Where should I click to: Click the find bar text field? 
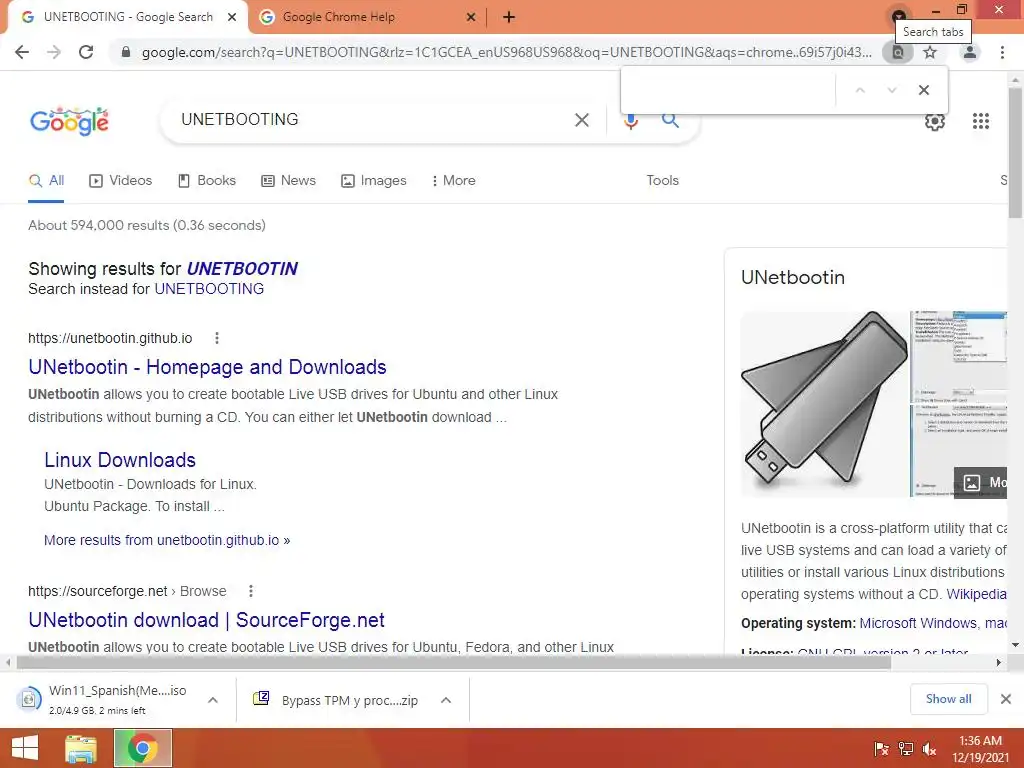[728, 90]
